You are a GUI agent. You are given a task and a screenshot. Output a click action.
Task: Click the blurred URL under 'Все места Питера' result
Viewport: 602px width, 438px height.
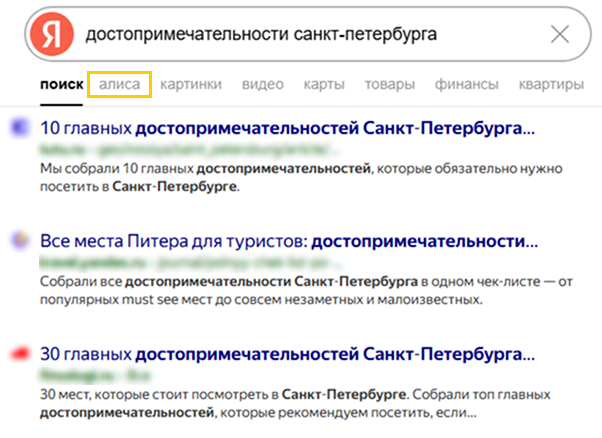(x=190, y=262)
